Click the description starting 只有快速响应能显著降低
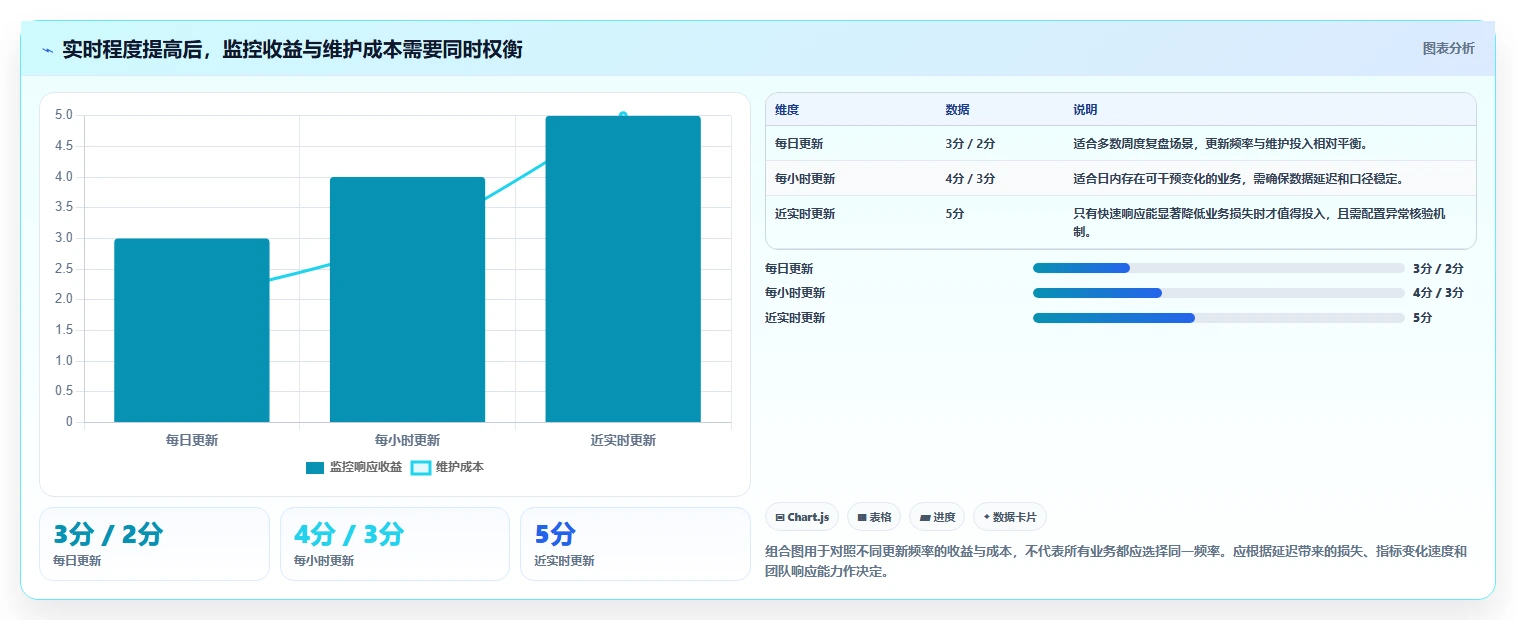Screen dimensions: 1516x620 click(1259, 223)
